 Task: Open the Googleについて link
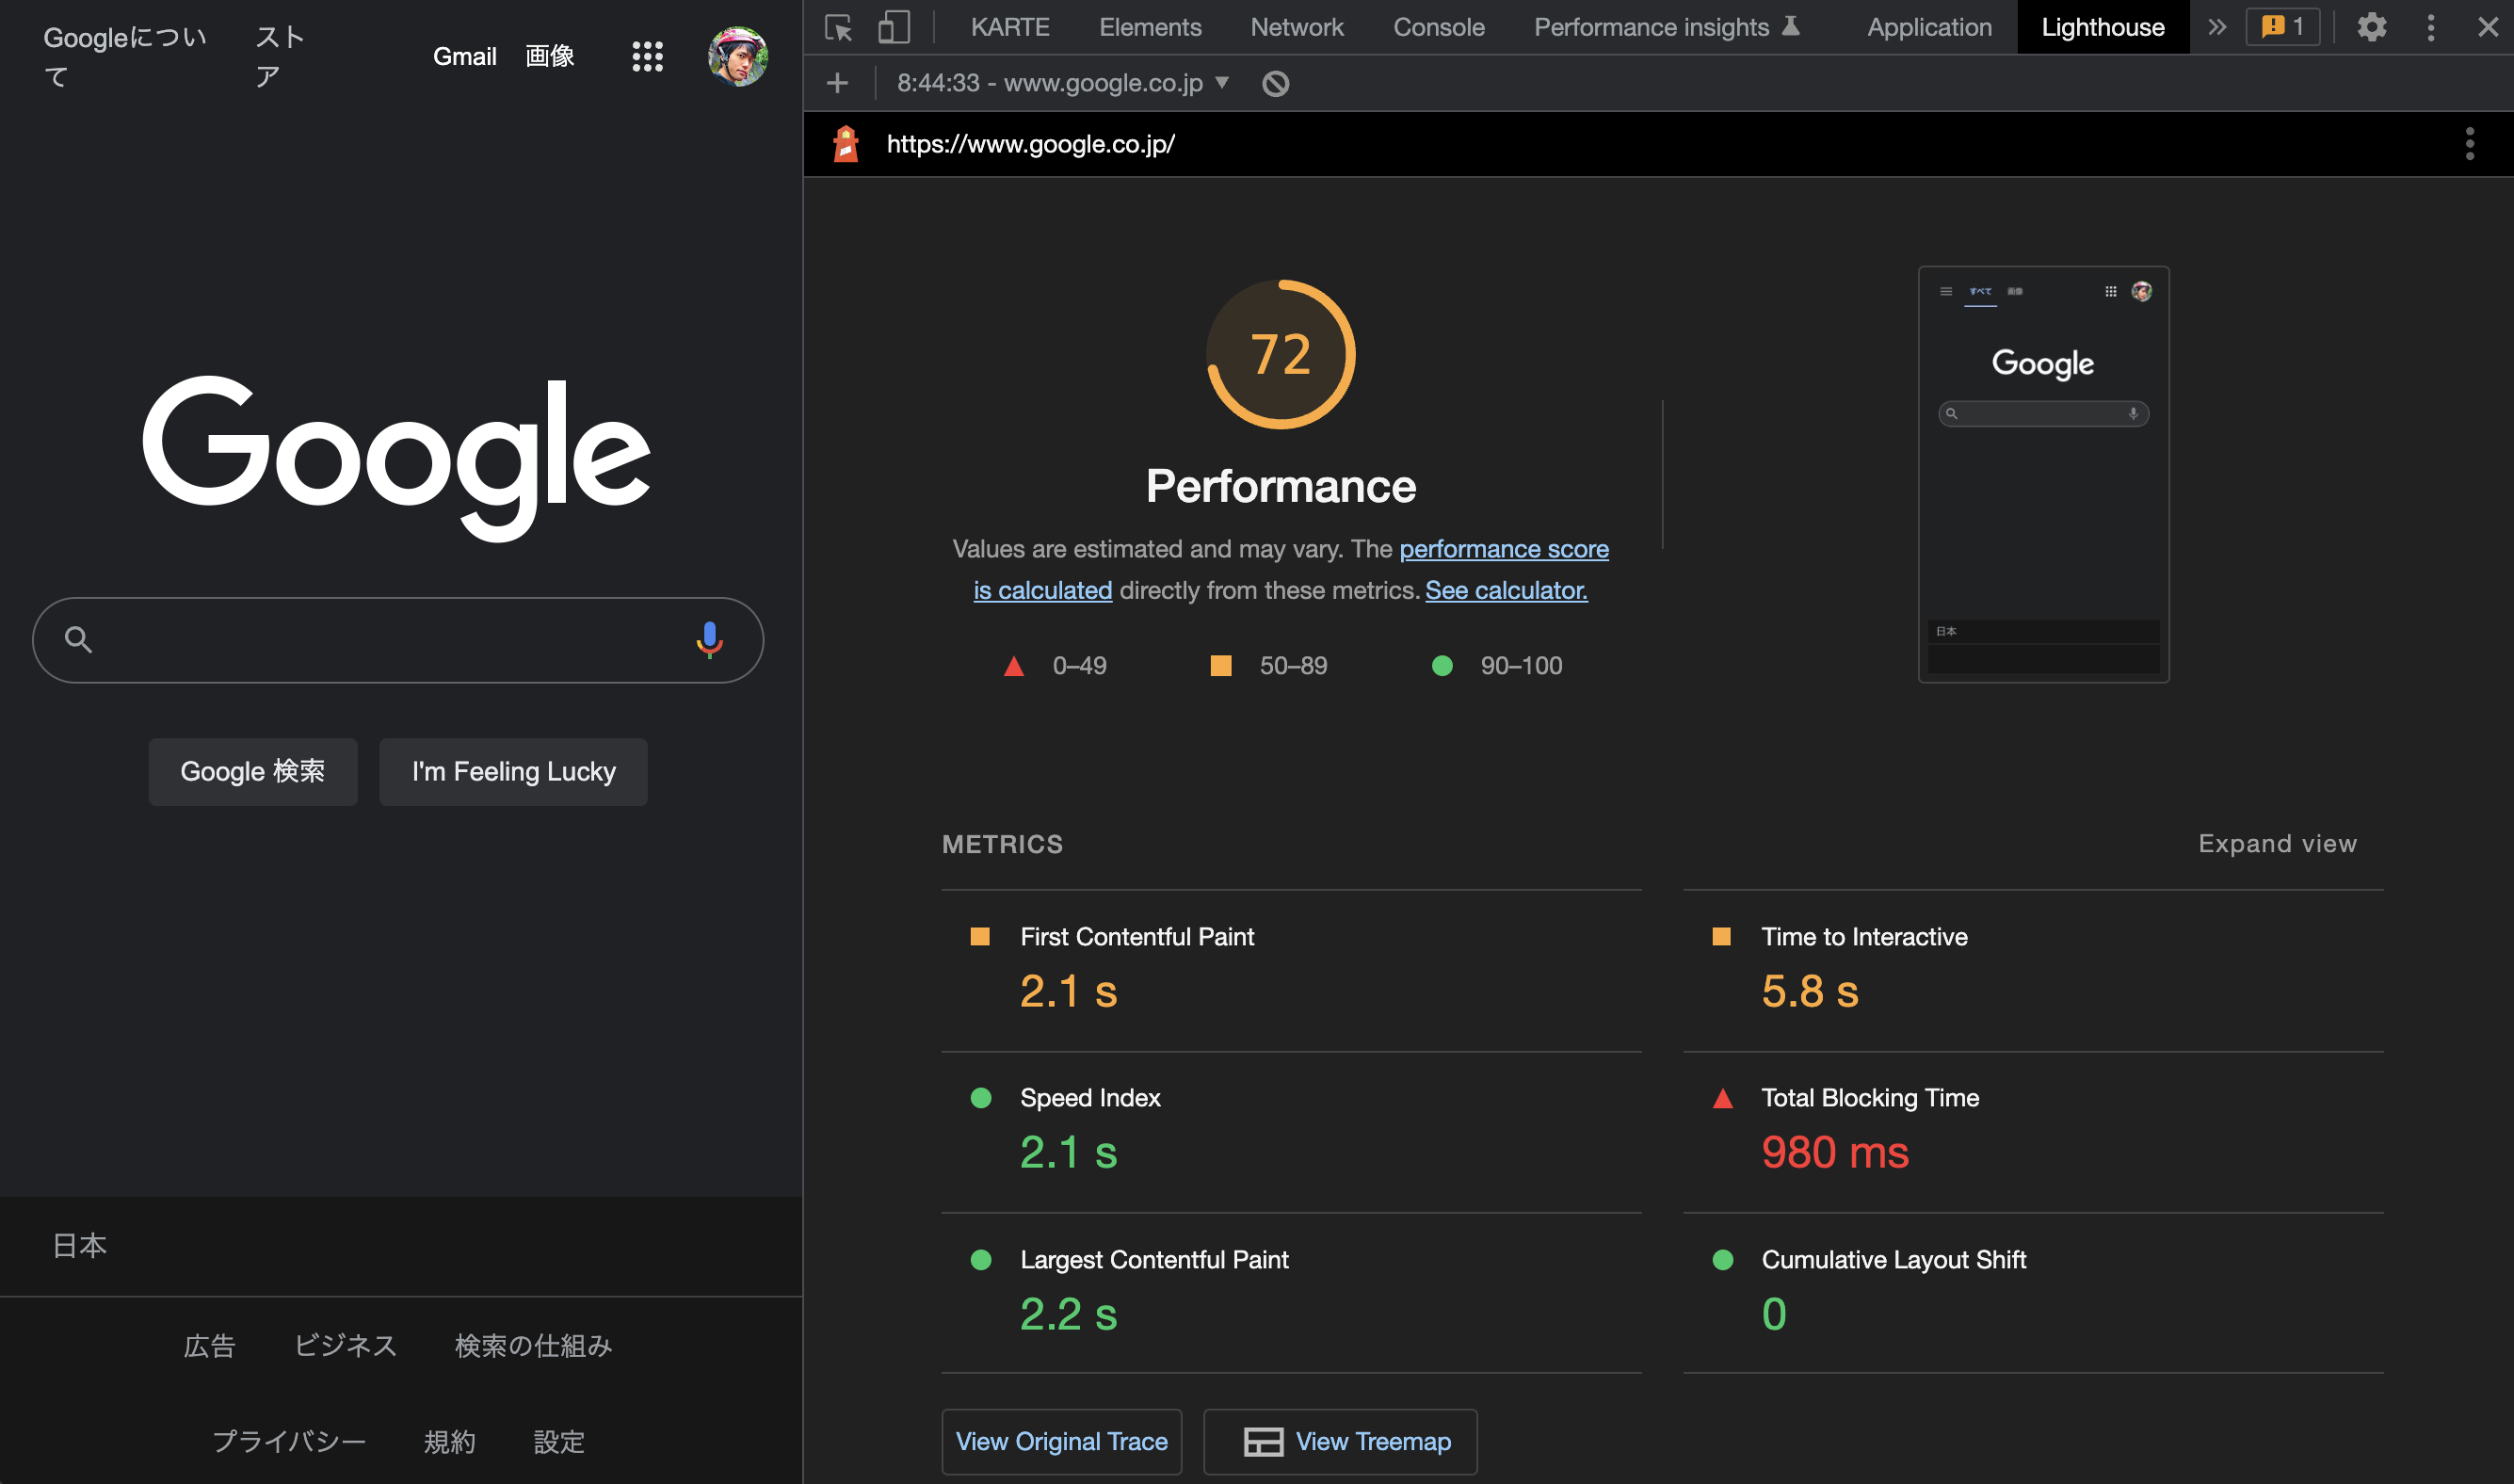126,56
